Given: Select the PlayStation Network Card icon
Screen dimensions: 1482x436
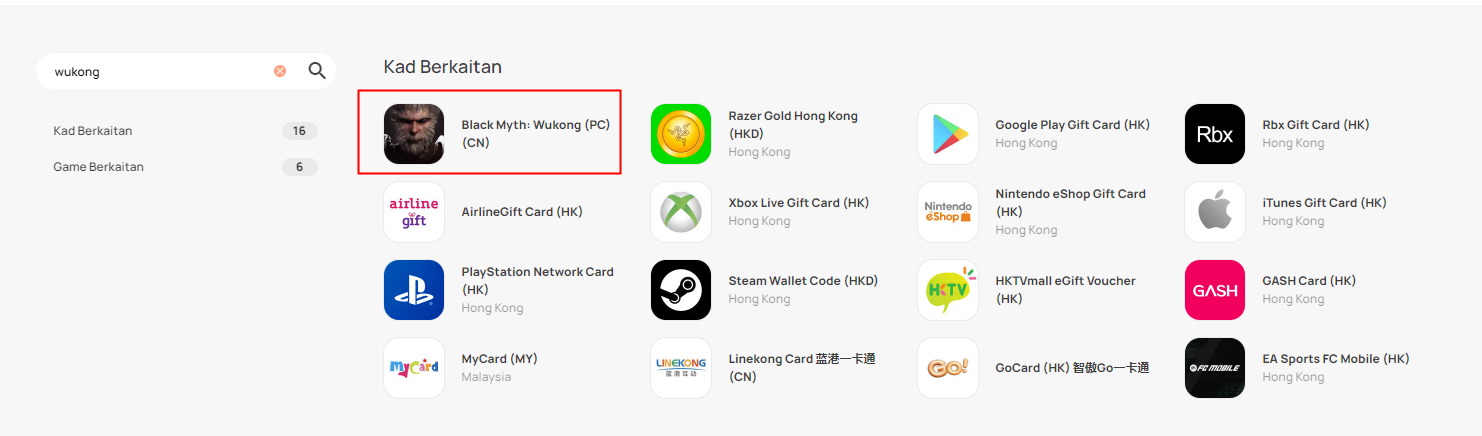Looking at the screenshot, I should pyautogui.click(x=414, y=290).
